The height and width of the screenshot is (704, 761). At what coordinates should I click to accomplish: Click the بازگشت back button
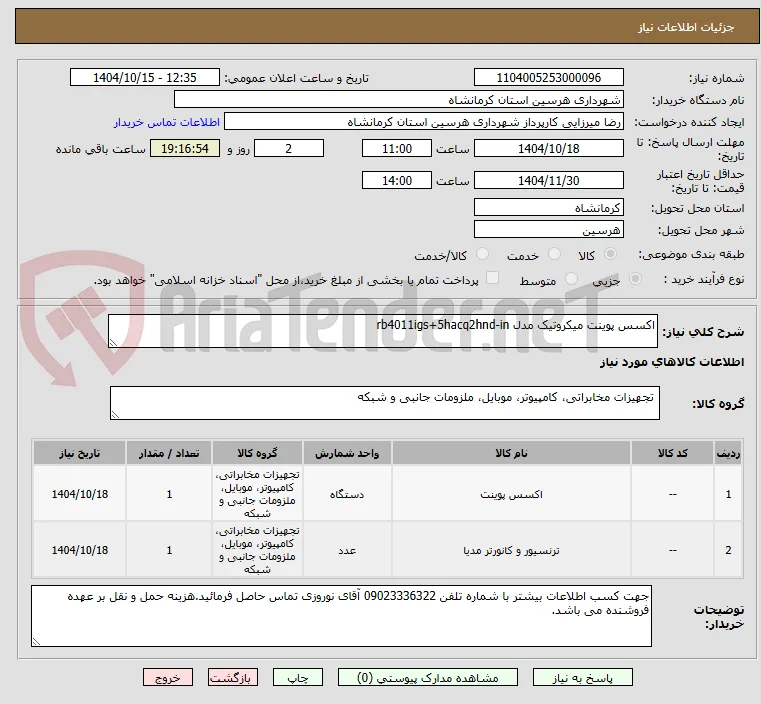(233, 677)
